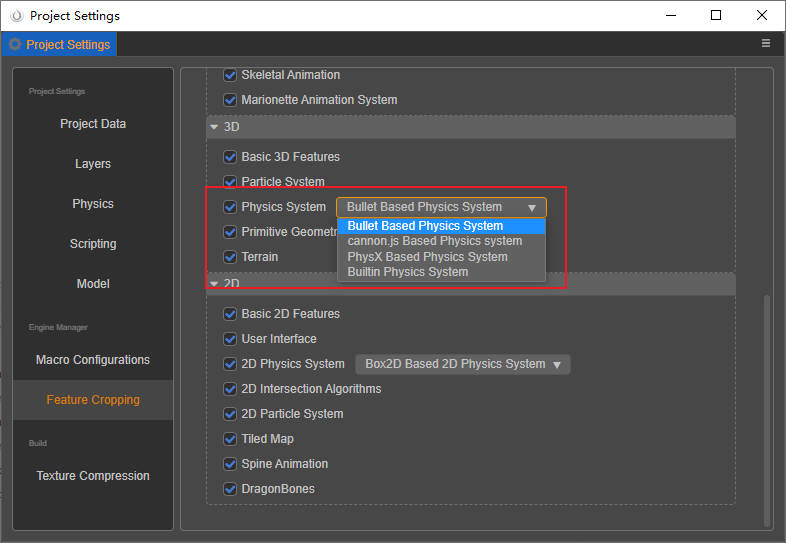Open the Box2D Based 2D Physics dropdown
Viewport: 786px width, 543px height.
(x=462, y=364)
